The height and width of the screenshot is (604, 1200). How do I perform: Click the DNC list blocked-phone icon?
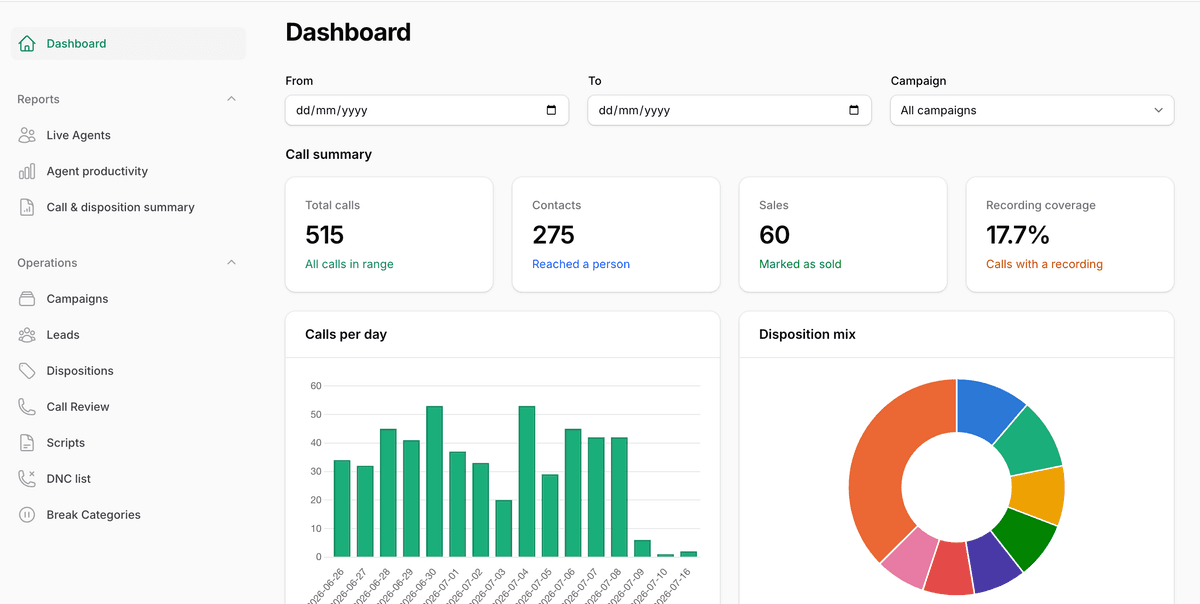(x=27, y=479)
